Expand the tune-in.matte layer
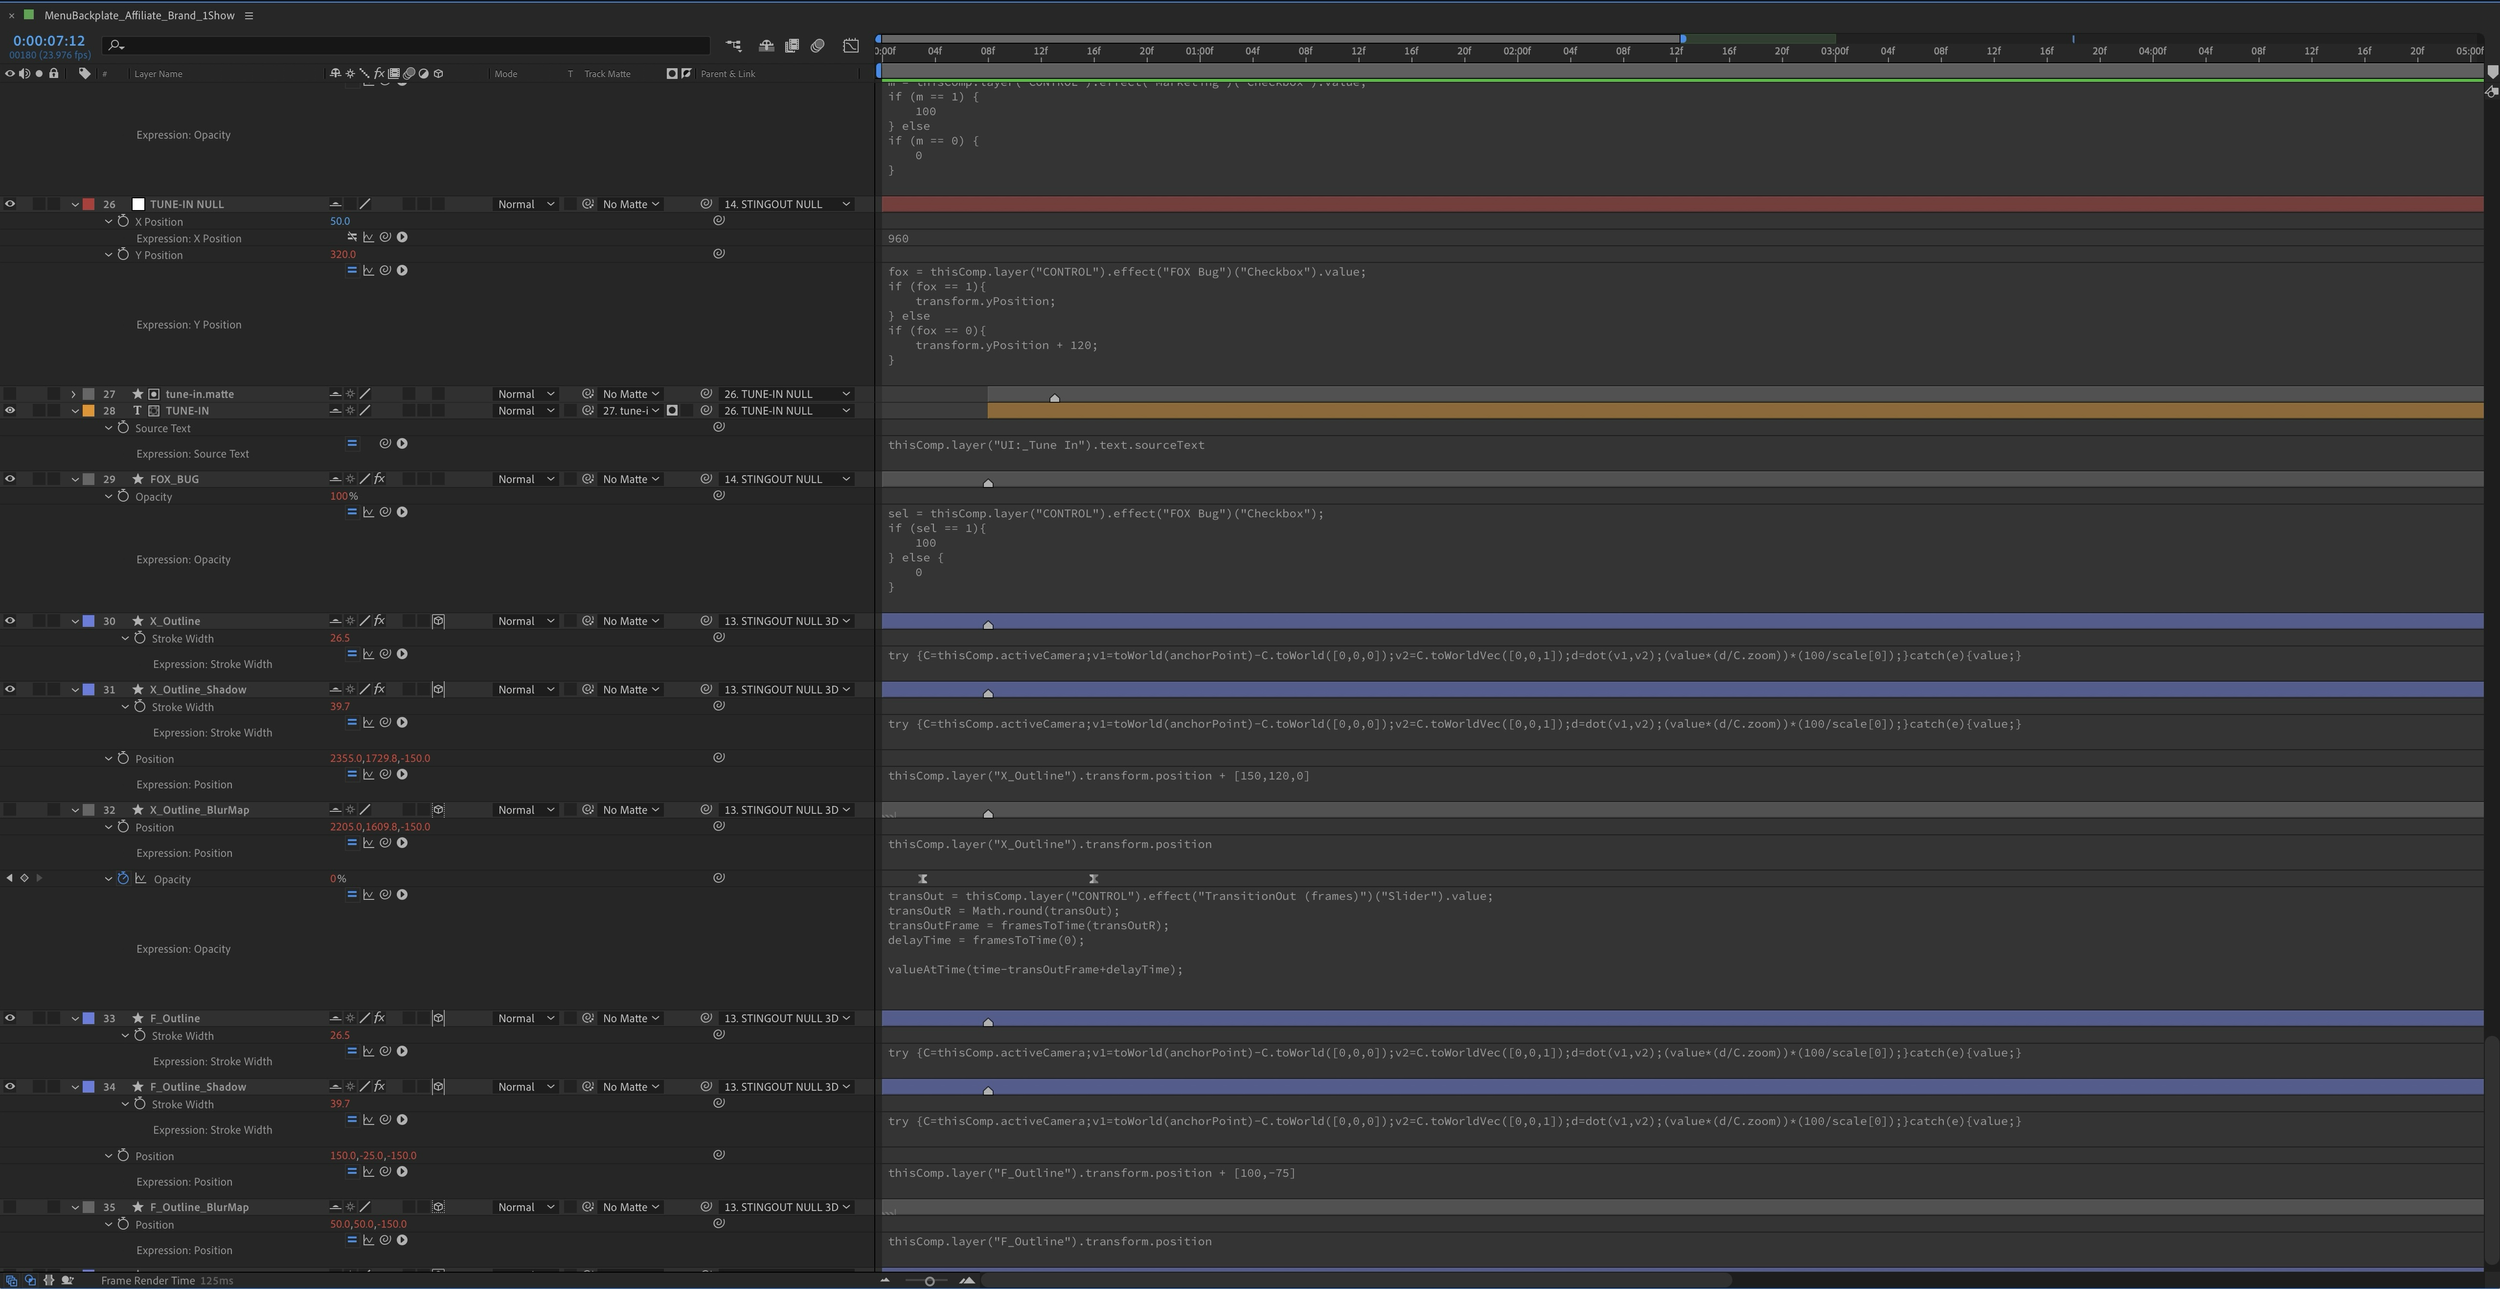The width and height of the screenshot is (2500, 1289). click(74, 394)
